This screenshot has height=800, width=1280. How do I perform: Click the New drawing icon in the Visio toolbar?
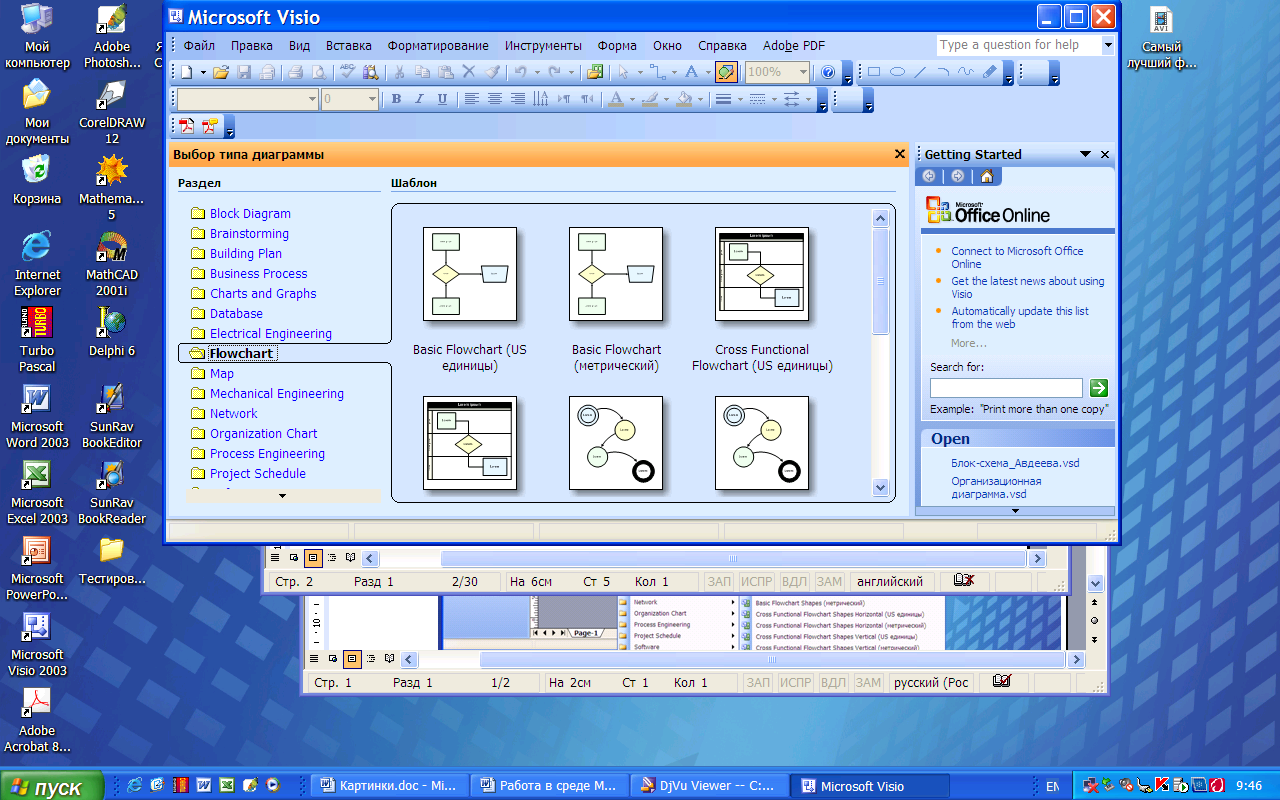point(187,72)
